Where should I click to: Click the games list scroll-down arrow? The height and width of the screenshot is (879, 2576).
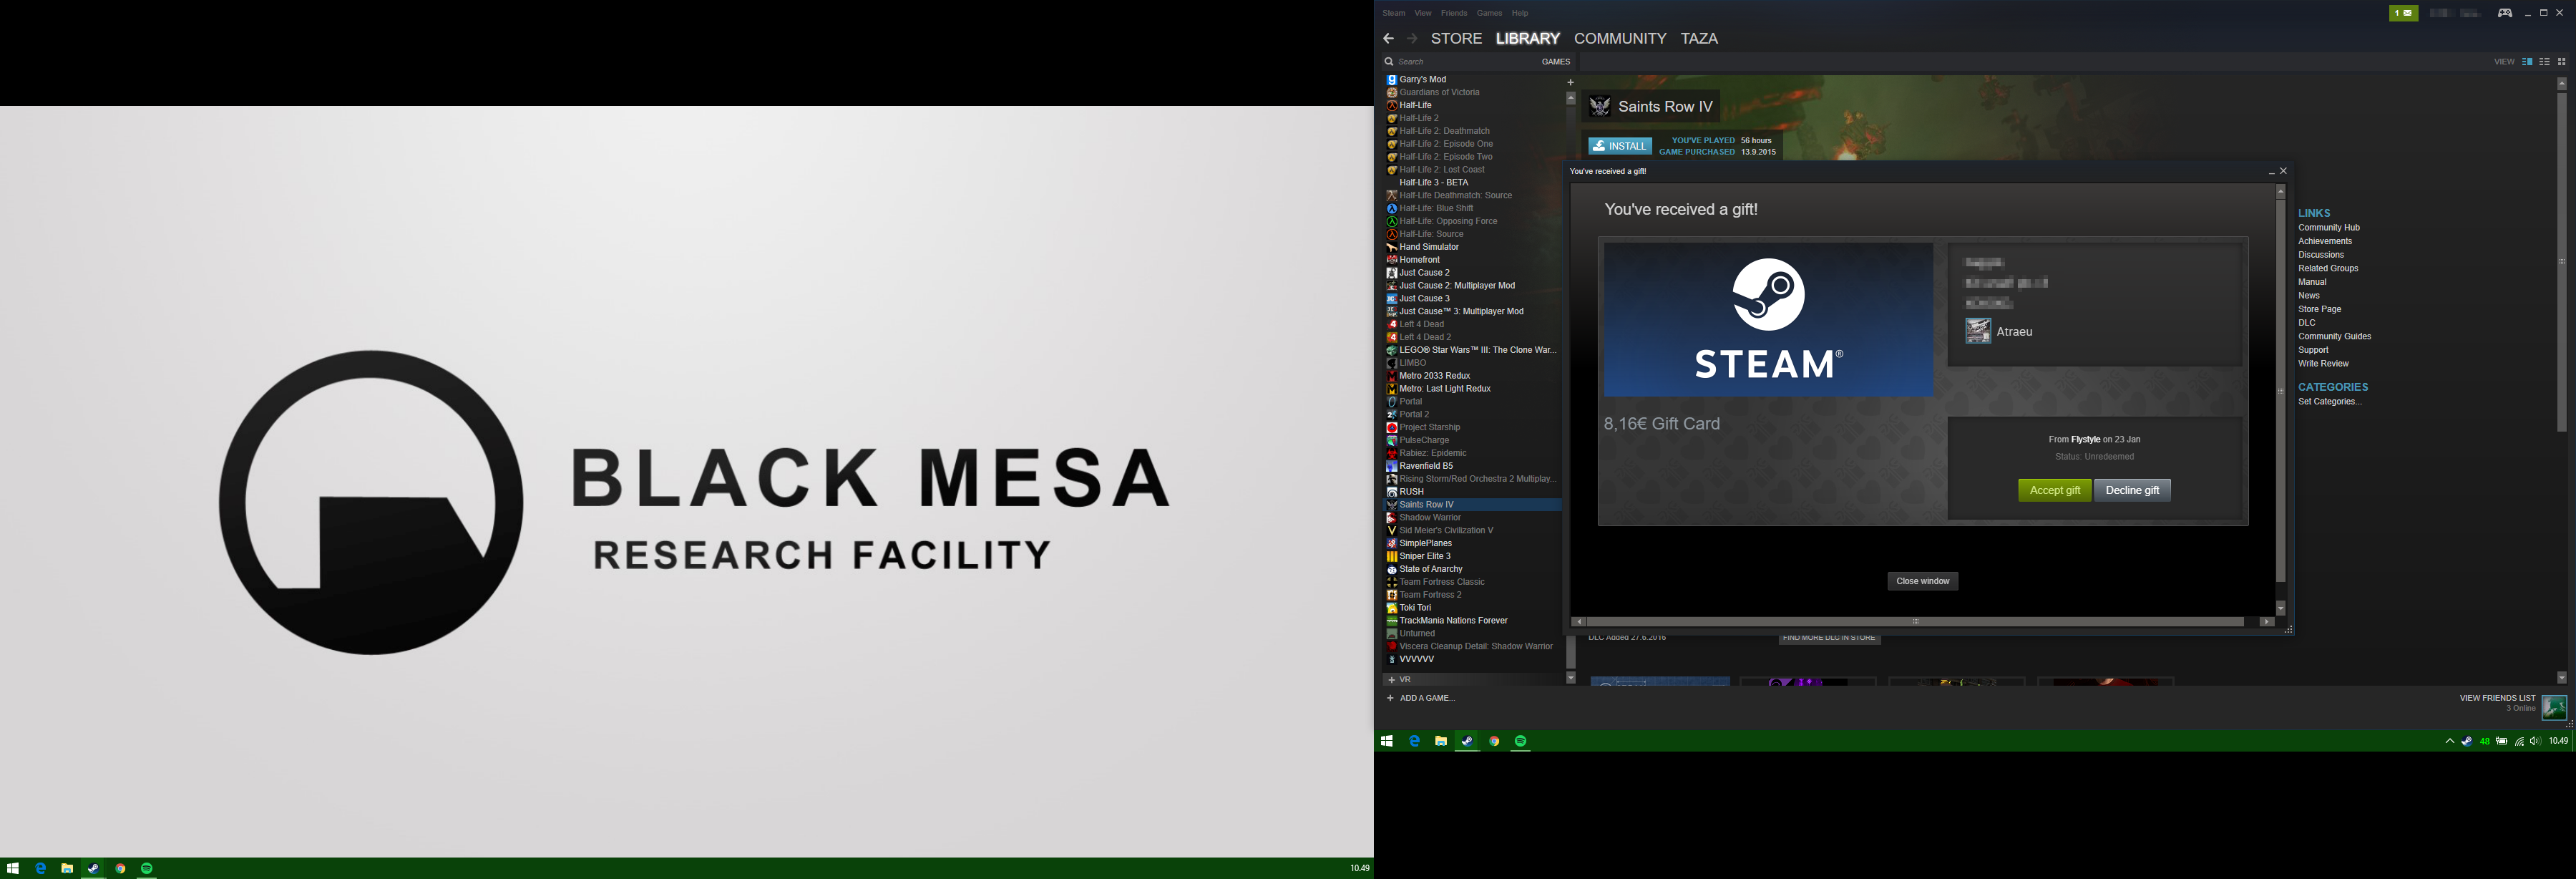[1571, 678]
